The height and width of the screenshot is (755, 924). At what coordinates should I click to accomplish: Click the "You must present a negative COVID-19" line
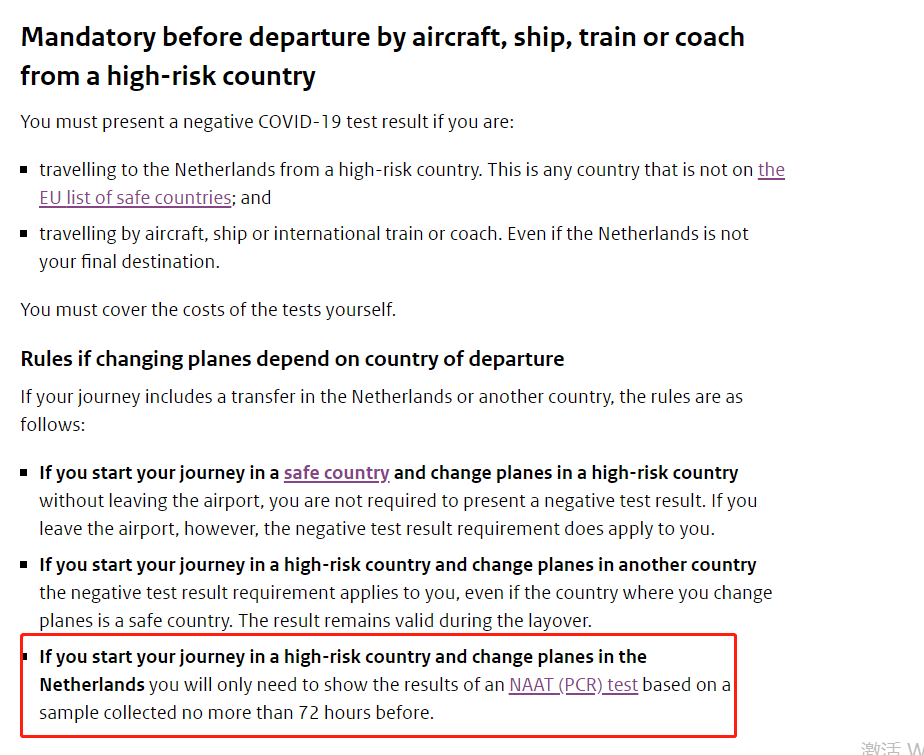267,122
